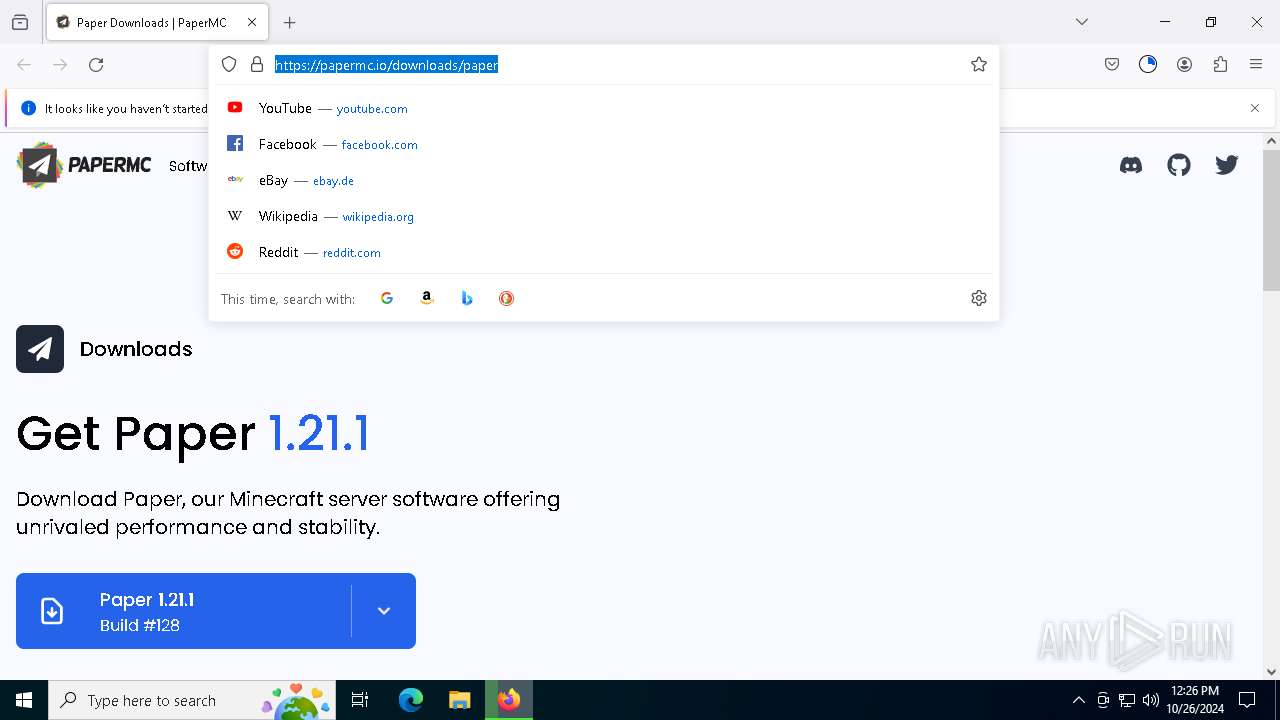Select the Reddit suggestion

604,252
